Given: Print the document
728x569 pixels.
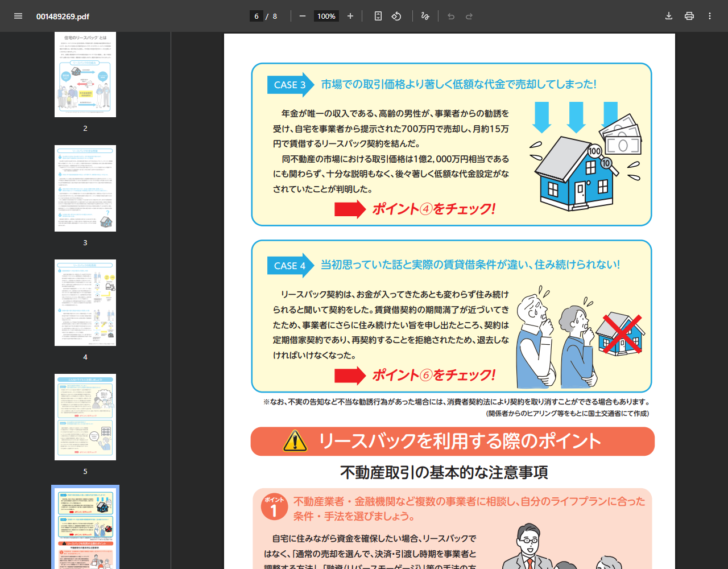Looking at the screenshot, I should tap(689, 16).
